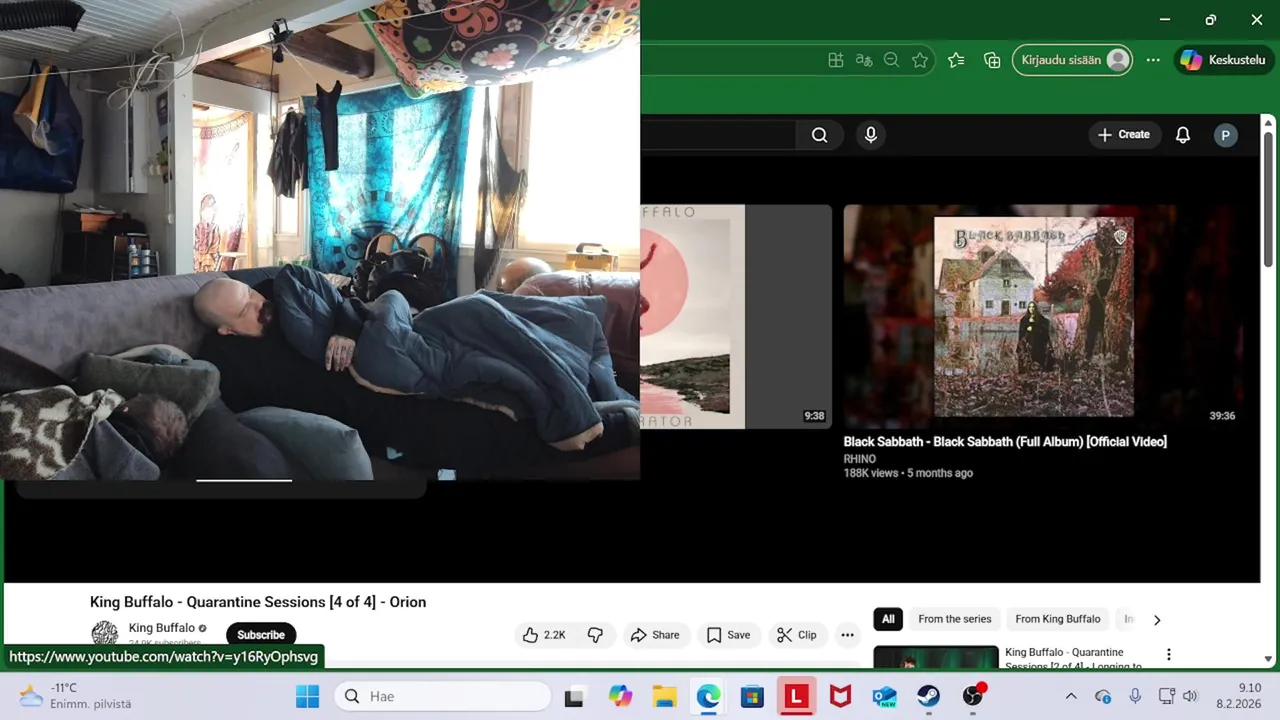Open the clock and date 8.2.2026
The image size is (1280, 720).
tap(1239, 696)
